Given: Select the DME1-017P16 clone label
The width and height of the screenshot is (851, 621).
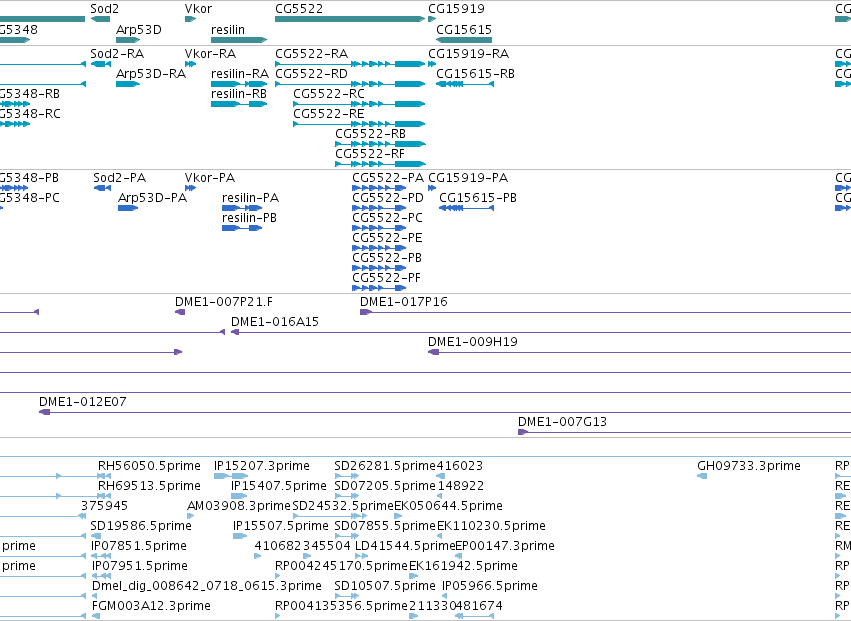Looking at the screenshot, I should 404,302.
